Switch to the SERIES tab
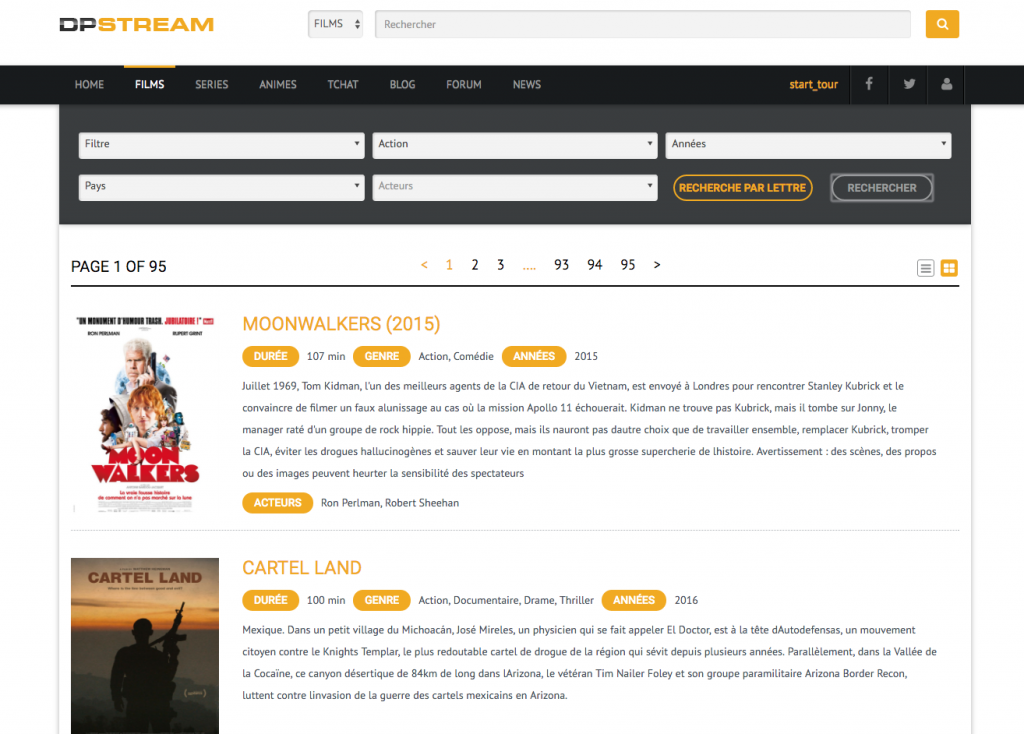This screenshot has width=1024, height=734. pos(211,85)
